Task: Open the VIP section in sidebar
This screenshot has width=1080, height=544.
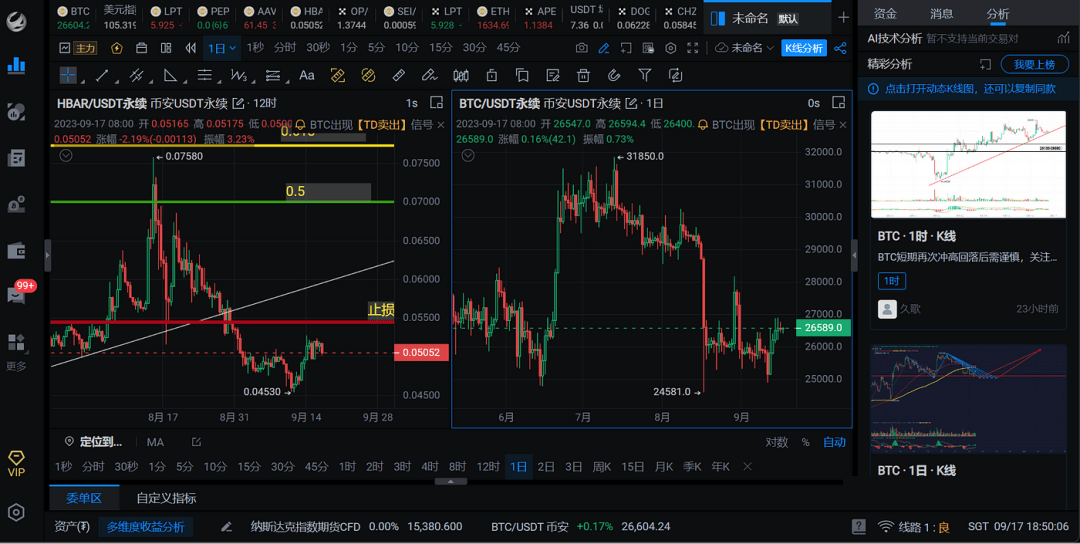Action: pos(16,464)
